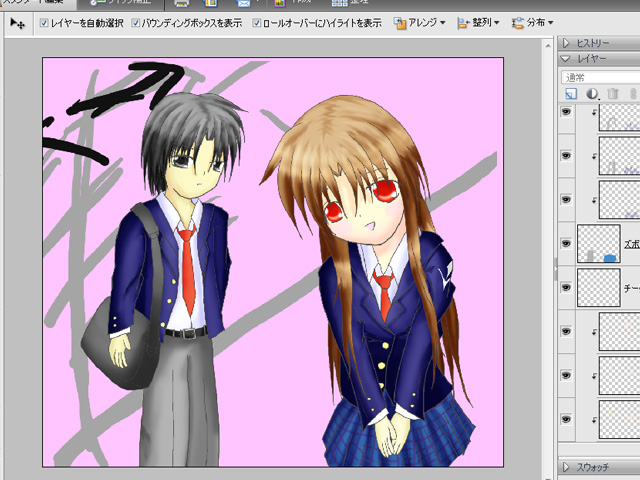The width and height of the screenshot is (640, 480).
Task: Toggle eye of bottommost visible layer row
Action: [x=566, y=419]
